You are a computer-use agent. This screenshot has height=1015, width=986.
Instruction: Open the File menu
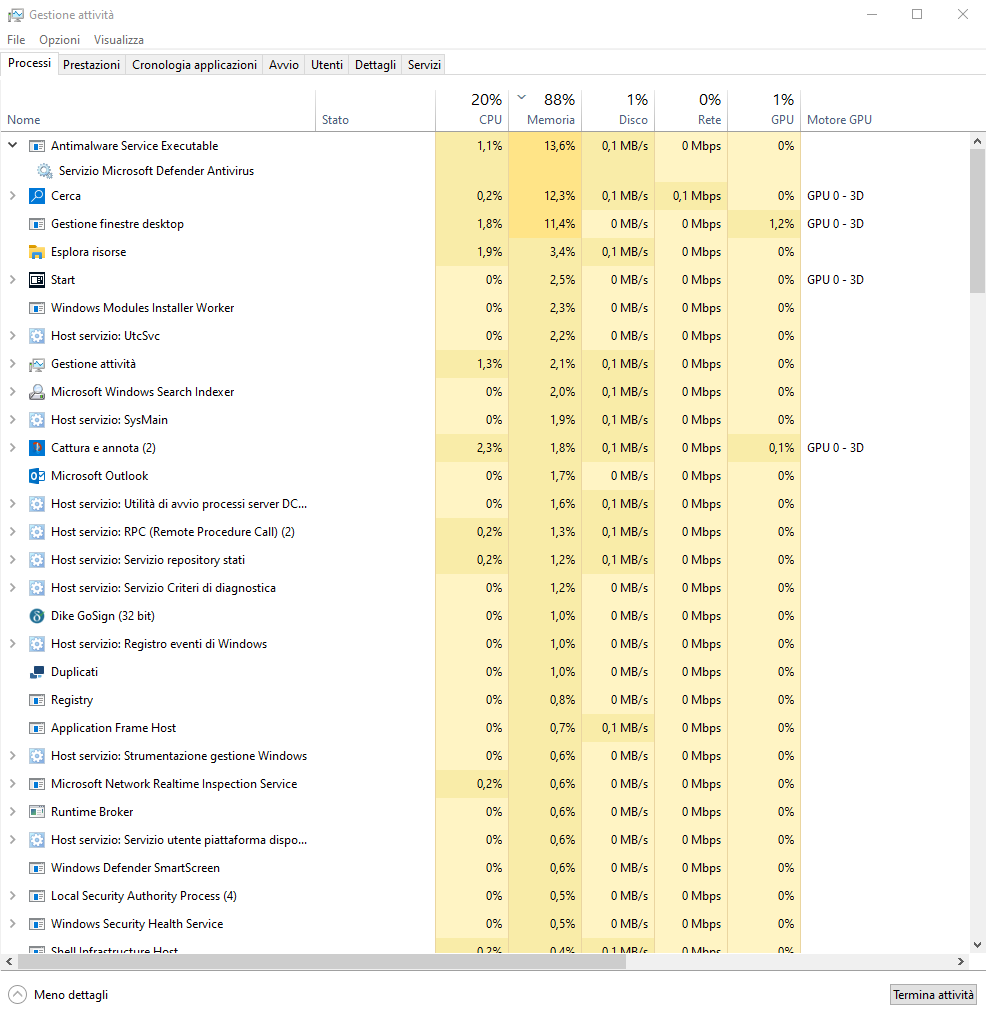tap(16, 39)
